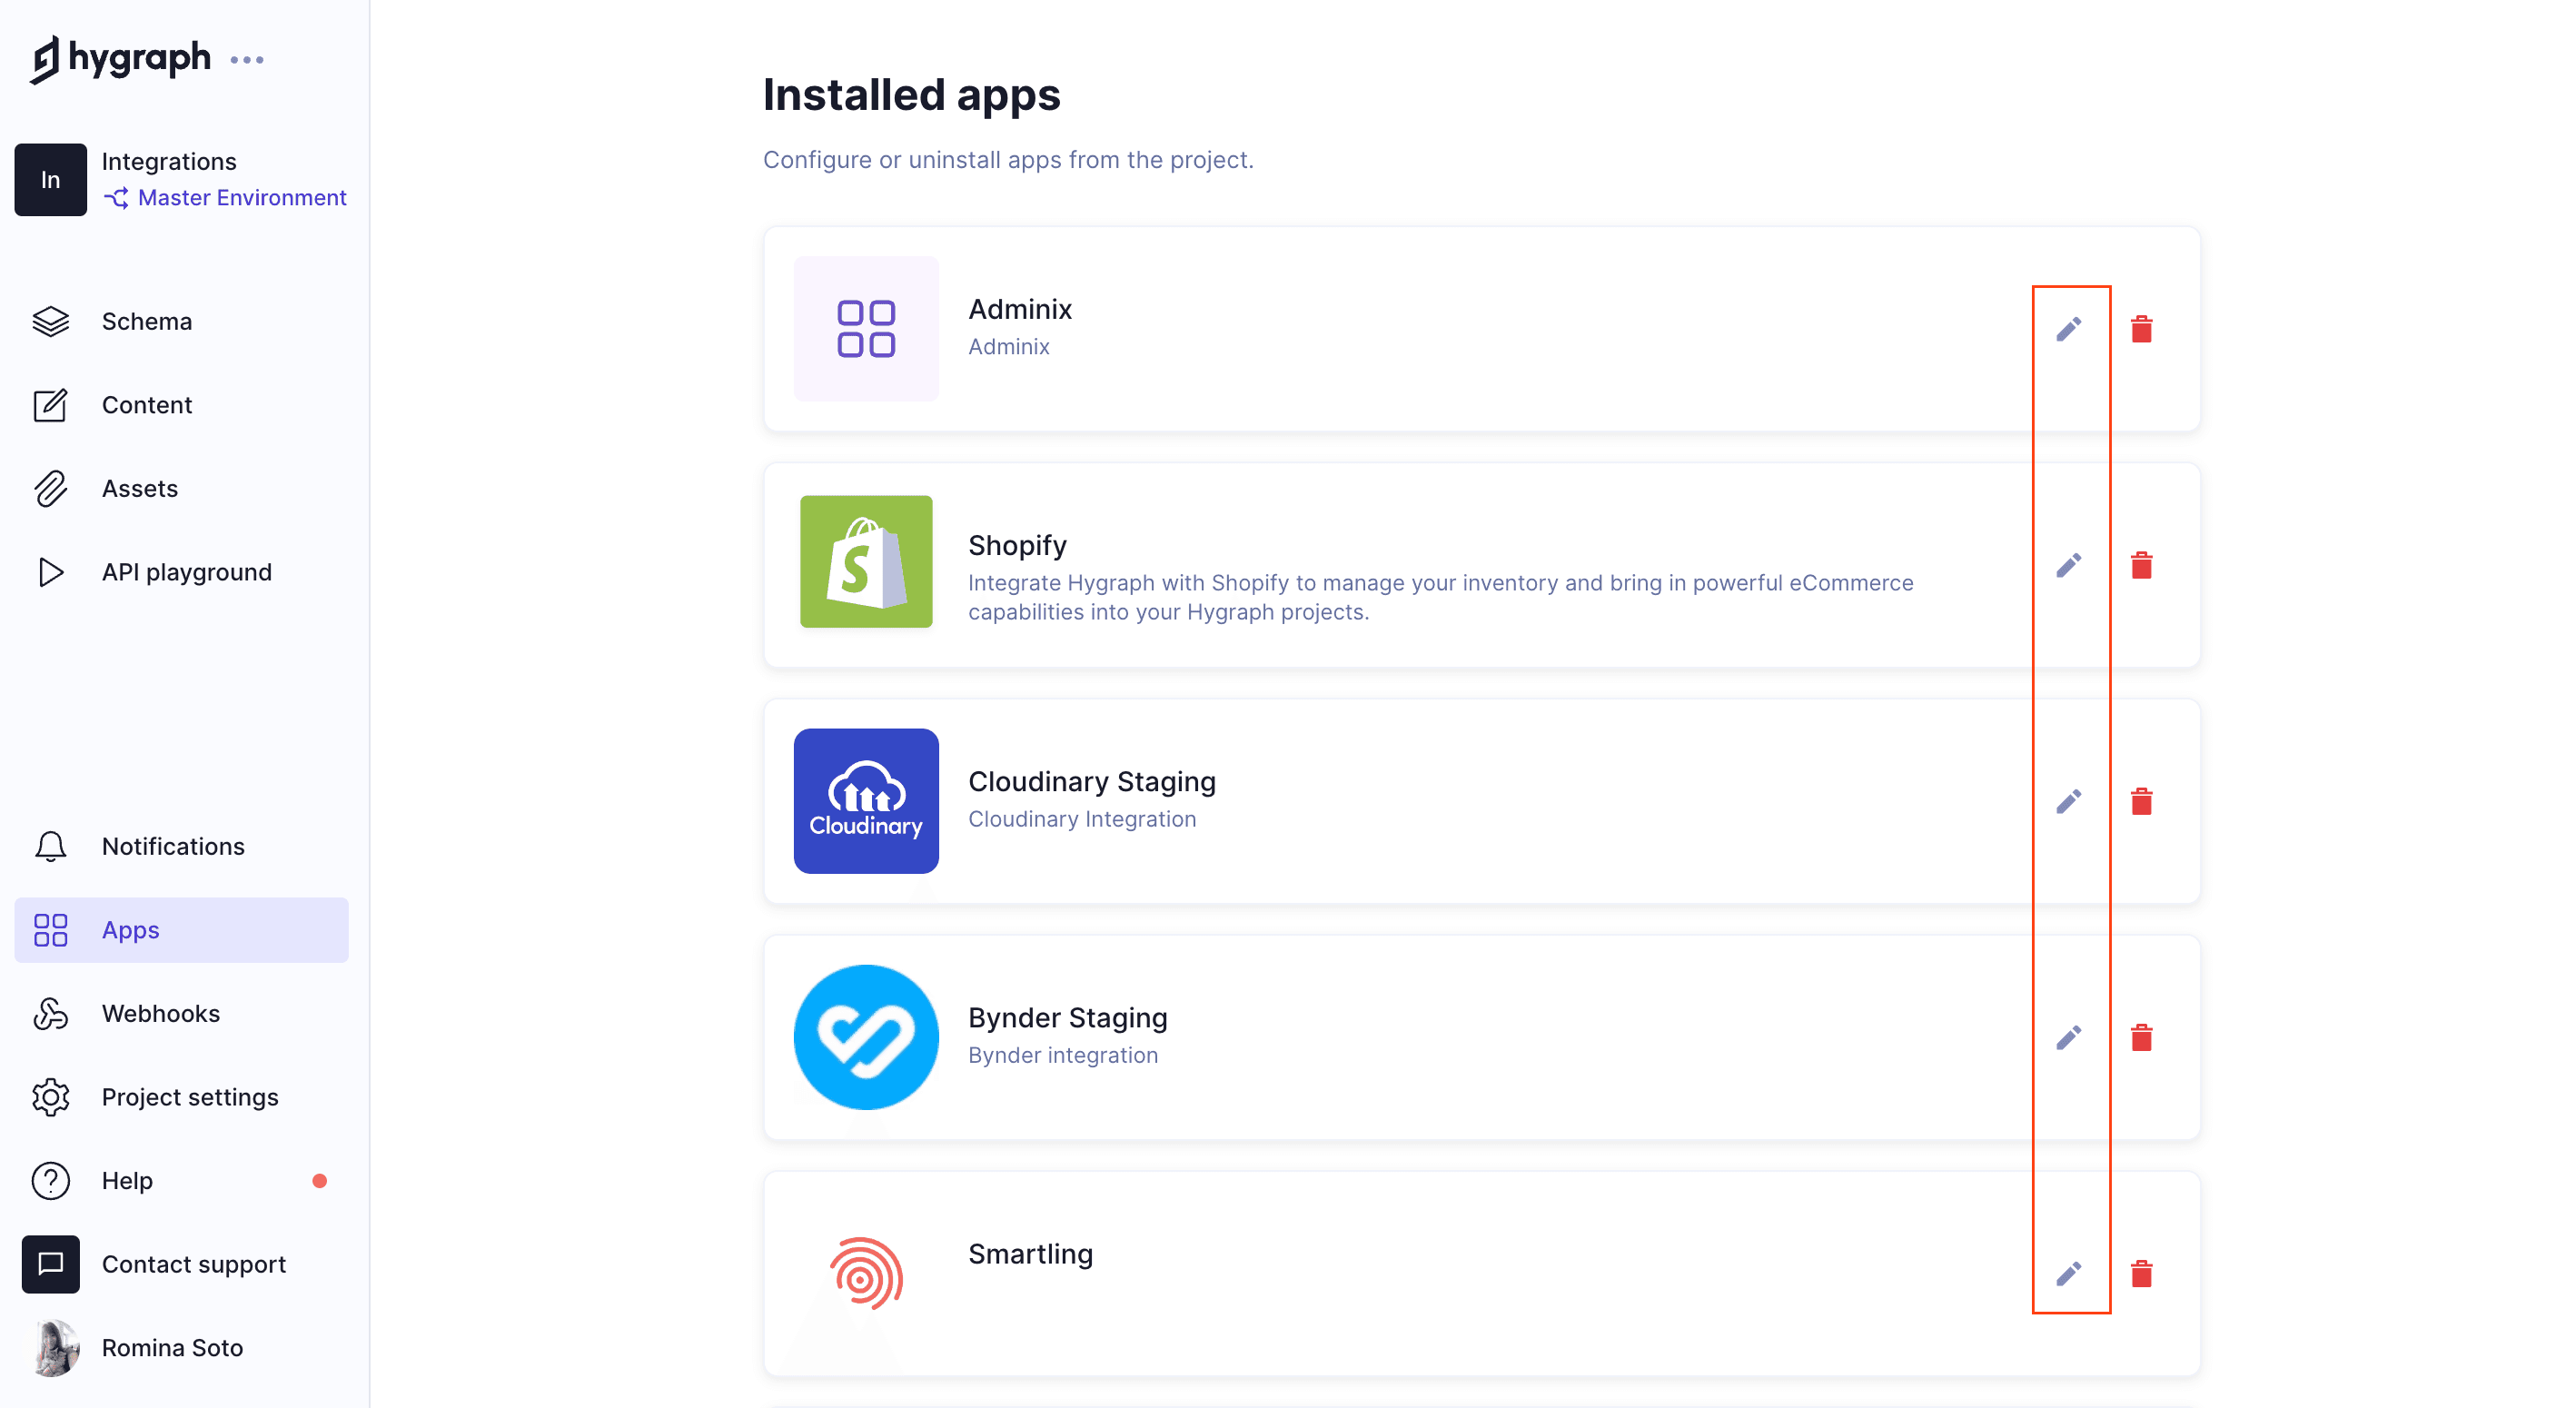Uninstall the Shopify app via trash icon
The width and height of the screenshot is (2576, 1408).
[x=2143, y=565]
